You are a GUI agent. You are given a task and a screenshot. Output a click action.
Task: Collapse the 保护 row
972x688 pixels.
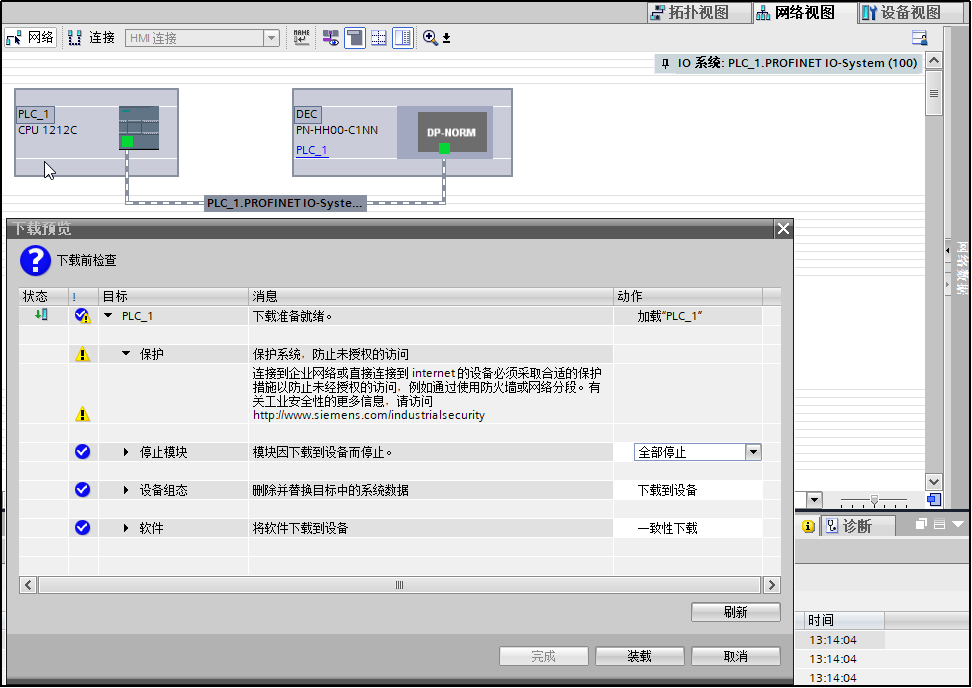126,354
